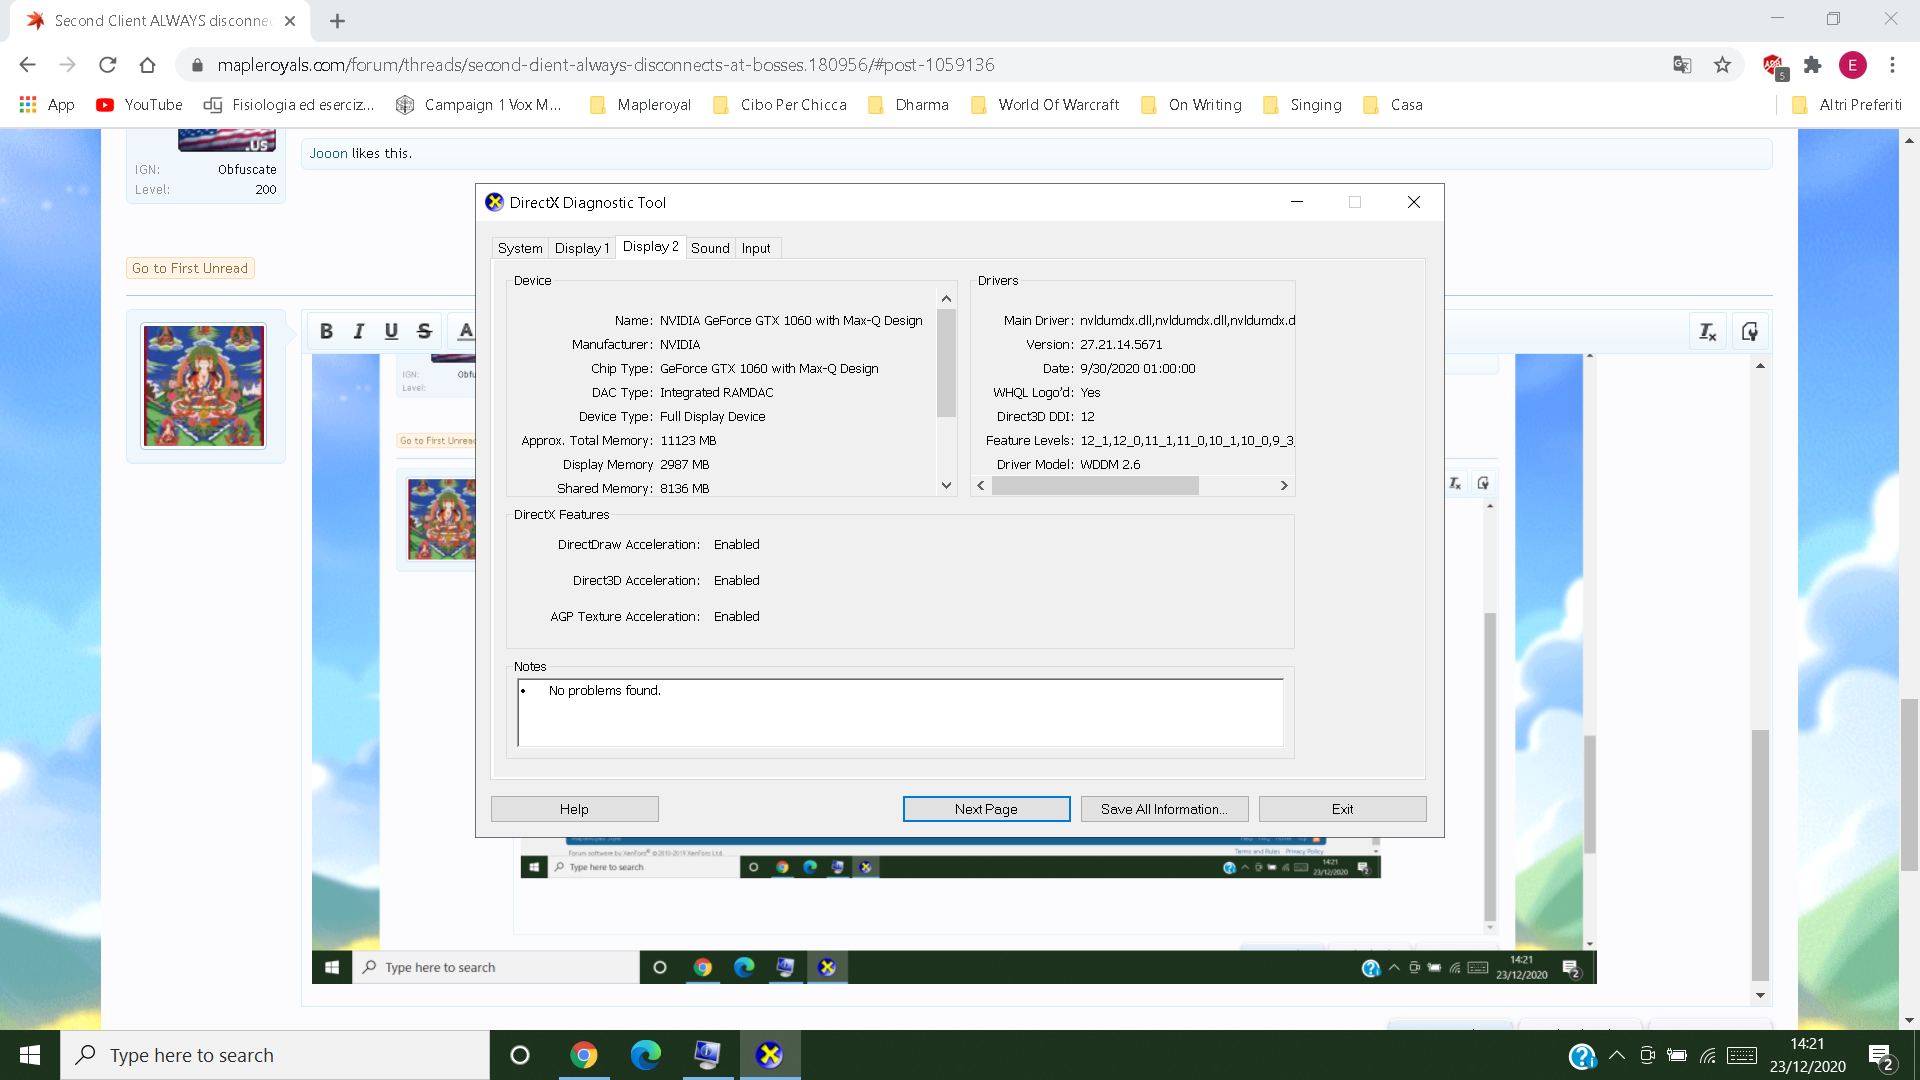
Task: Minimize the DirectX Diagnostic Tool window
Action: [1297, 202]
